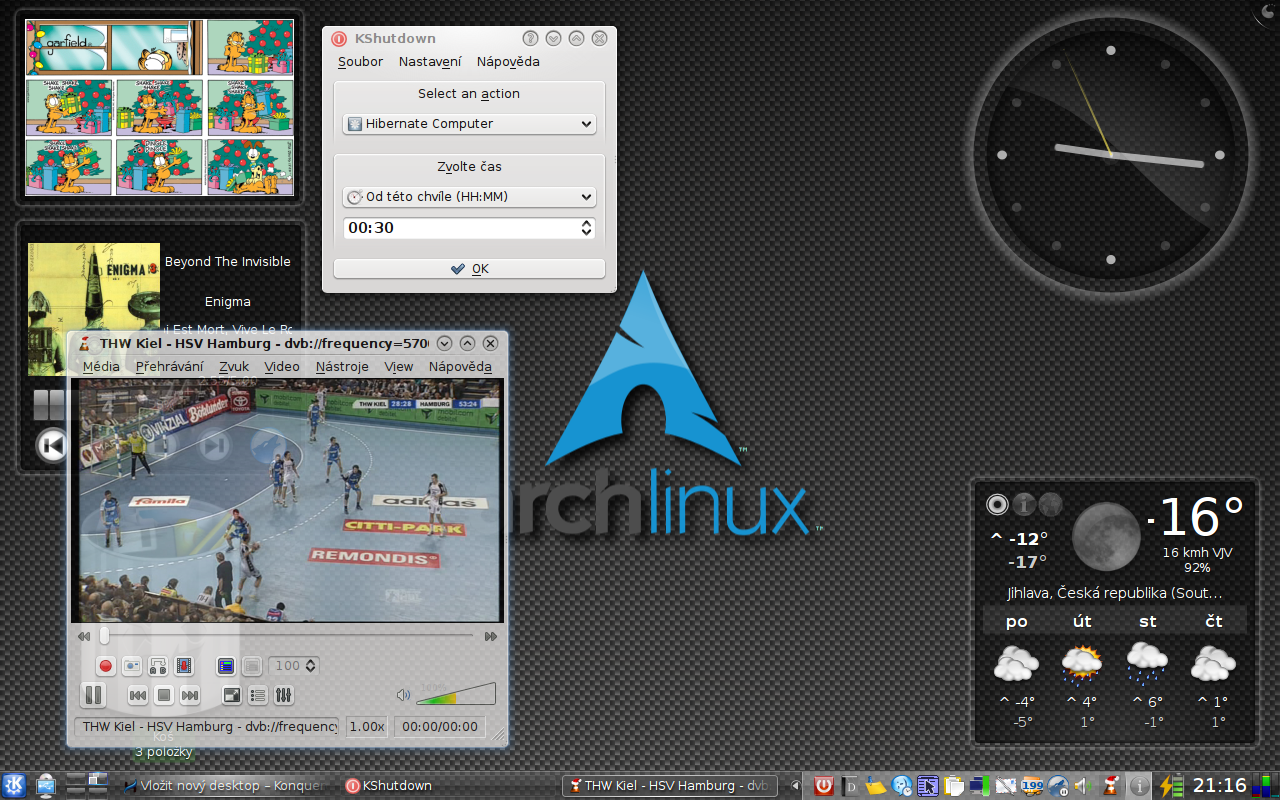1280x800 pixels.
Task: Open the Klipper clipboard tray icon
Action: tap(954, 786)
